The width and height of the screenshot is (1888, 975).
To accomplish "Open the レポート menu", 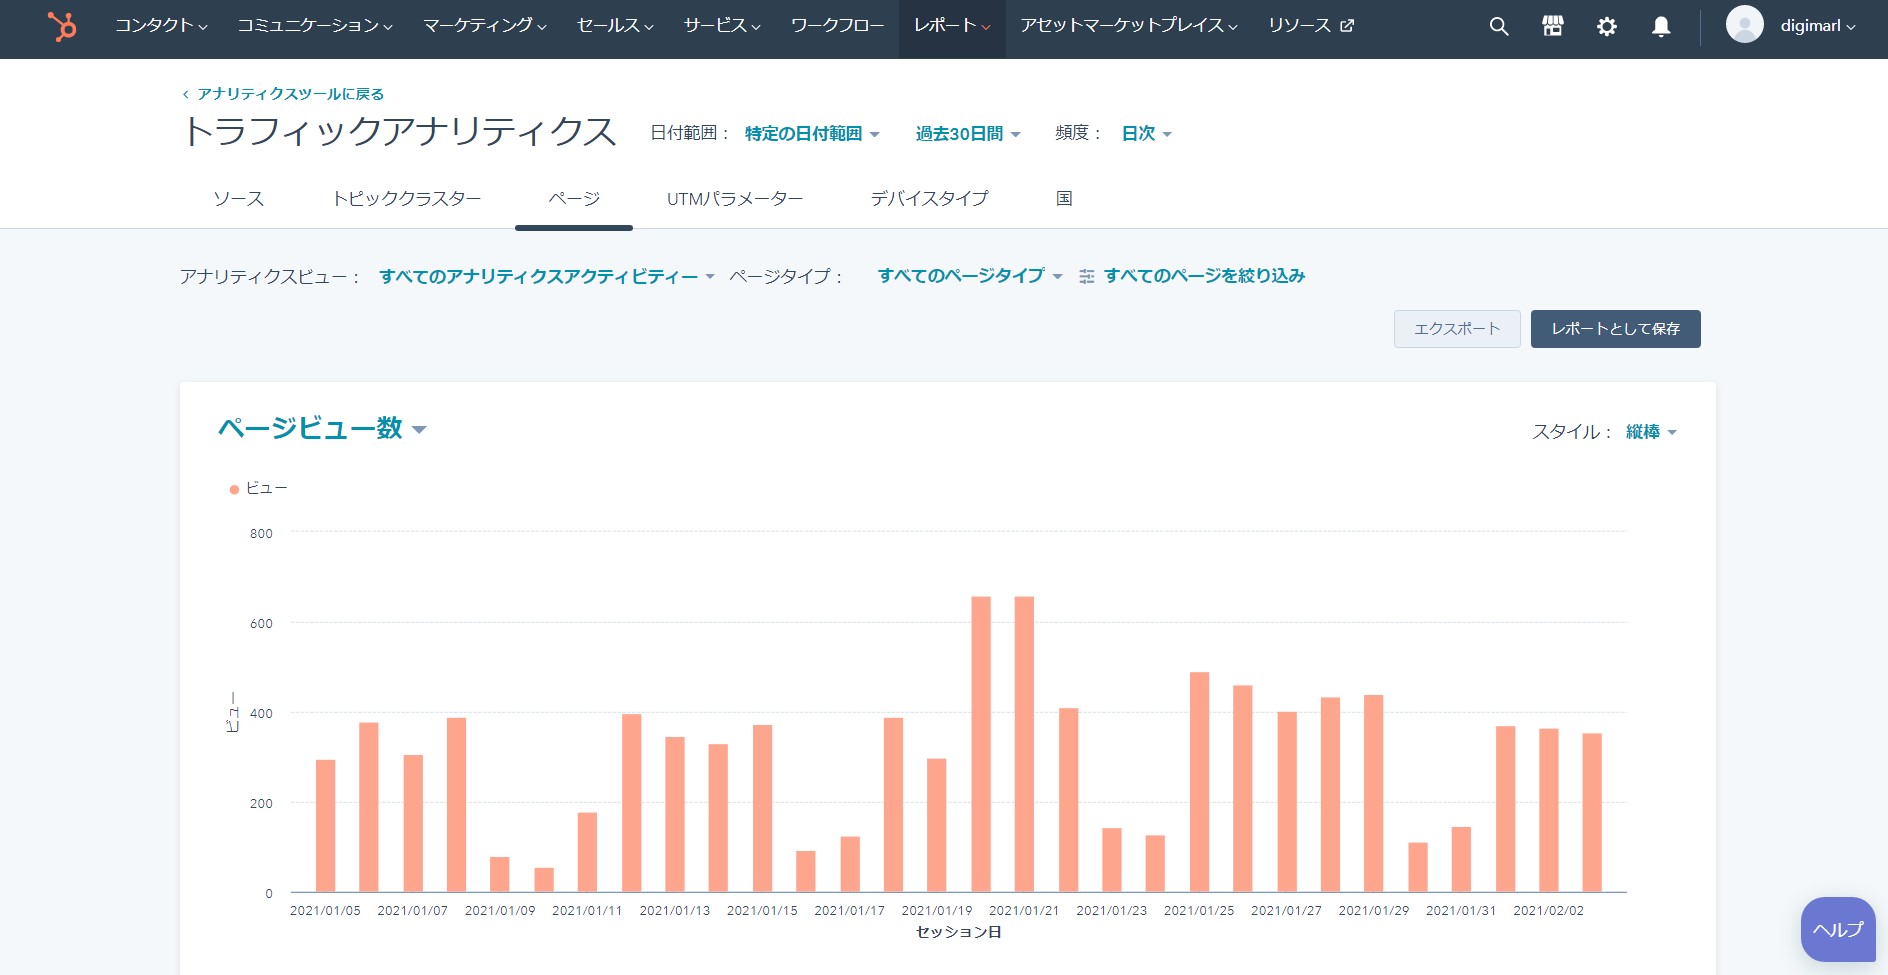I will [x=952, y=26].
